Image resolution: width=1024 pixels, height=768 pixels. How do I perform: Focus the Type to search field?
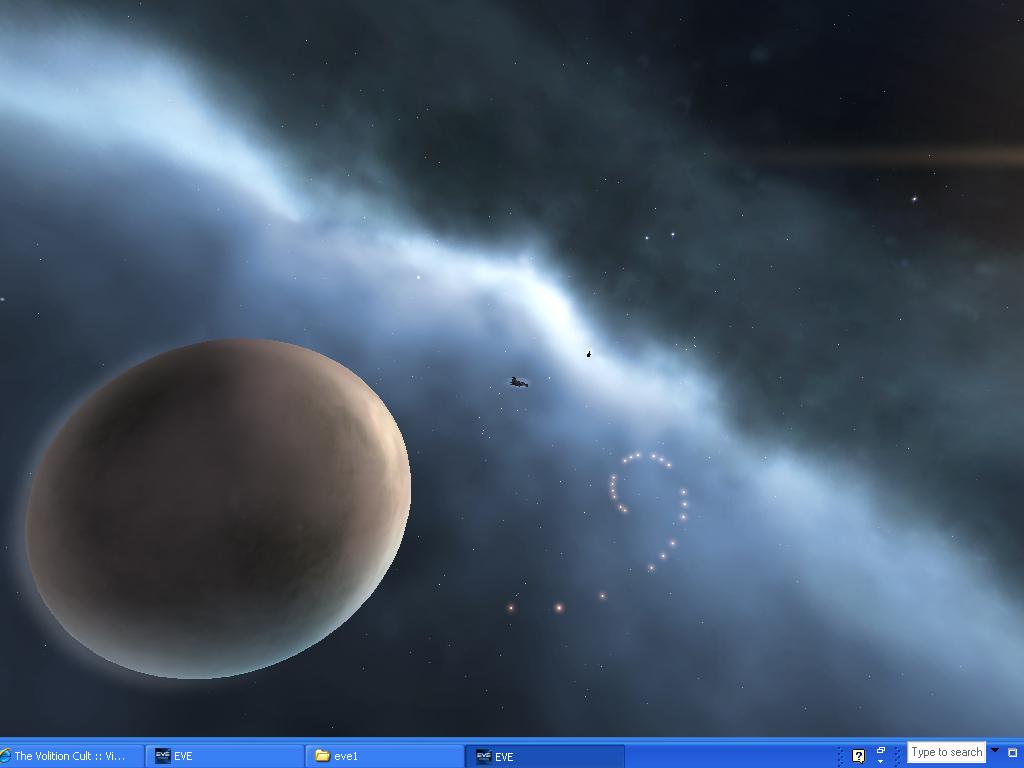946,752
